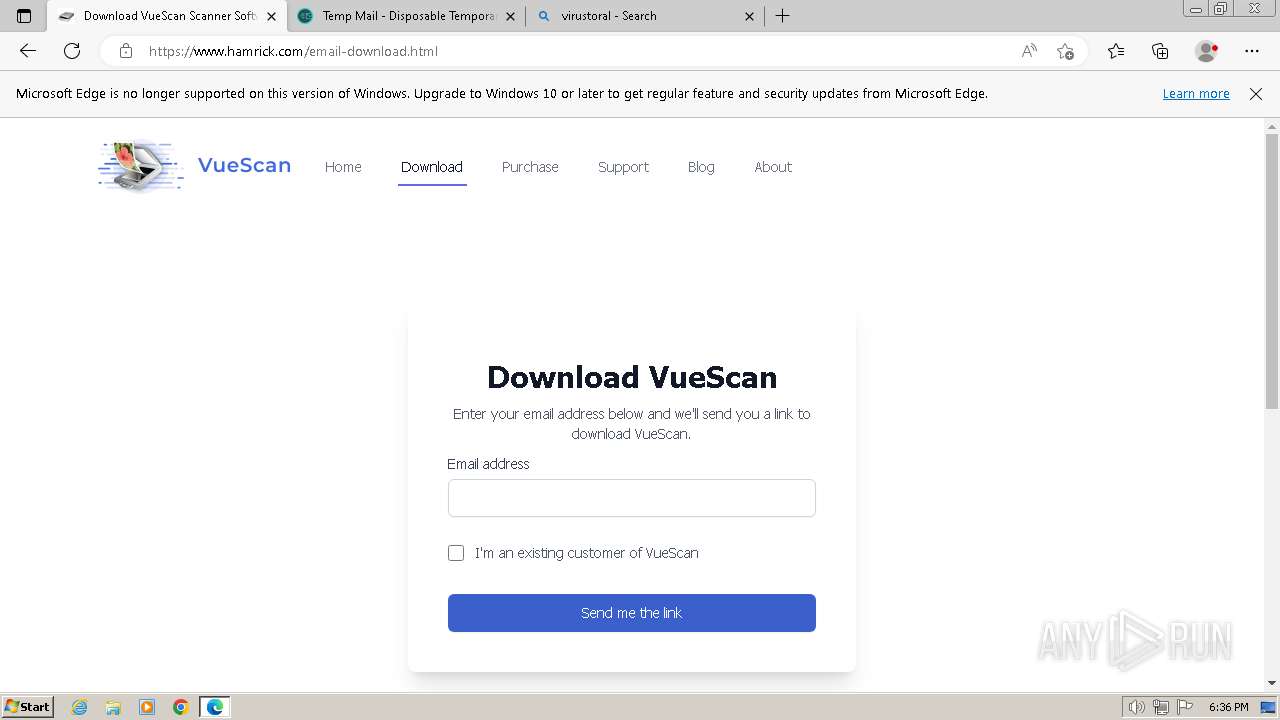Image resolution: width=1280 pixels, height=720 pixels.
Task: Click the scrollbar up arrow
Action: [x=1272, y=127]
